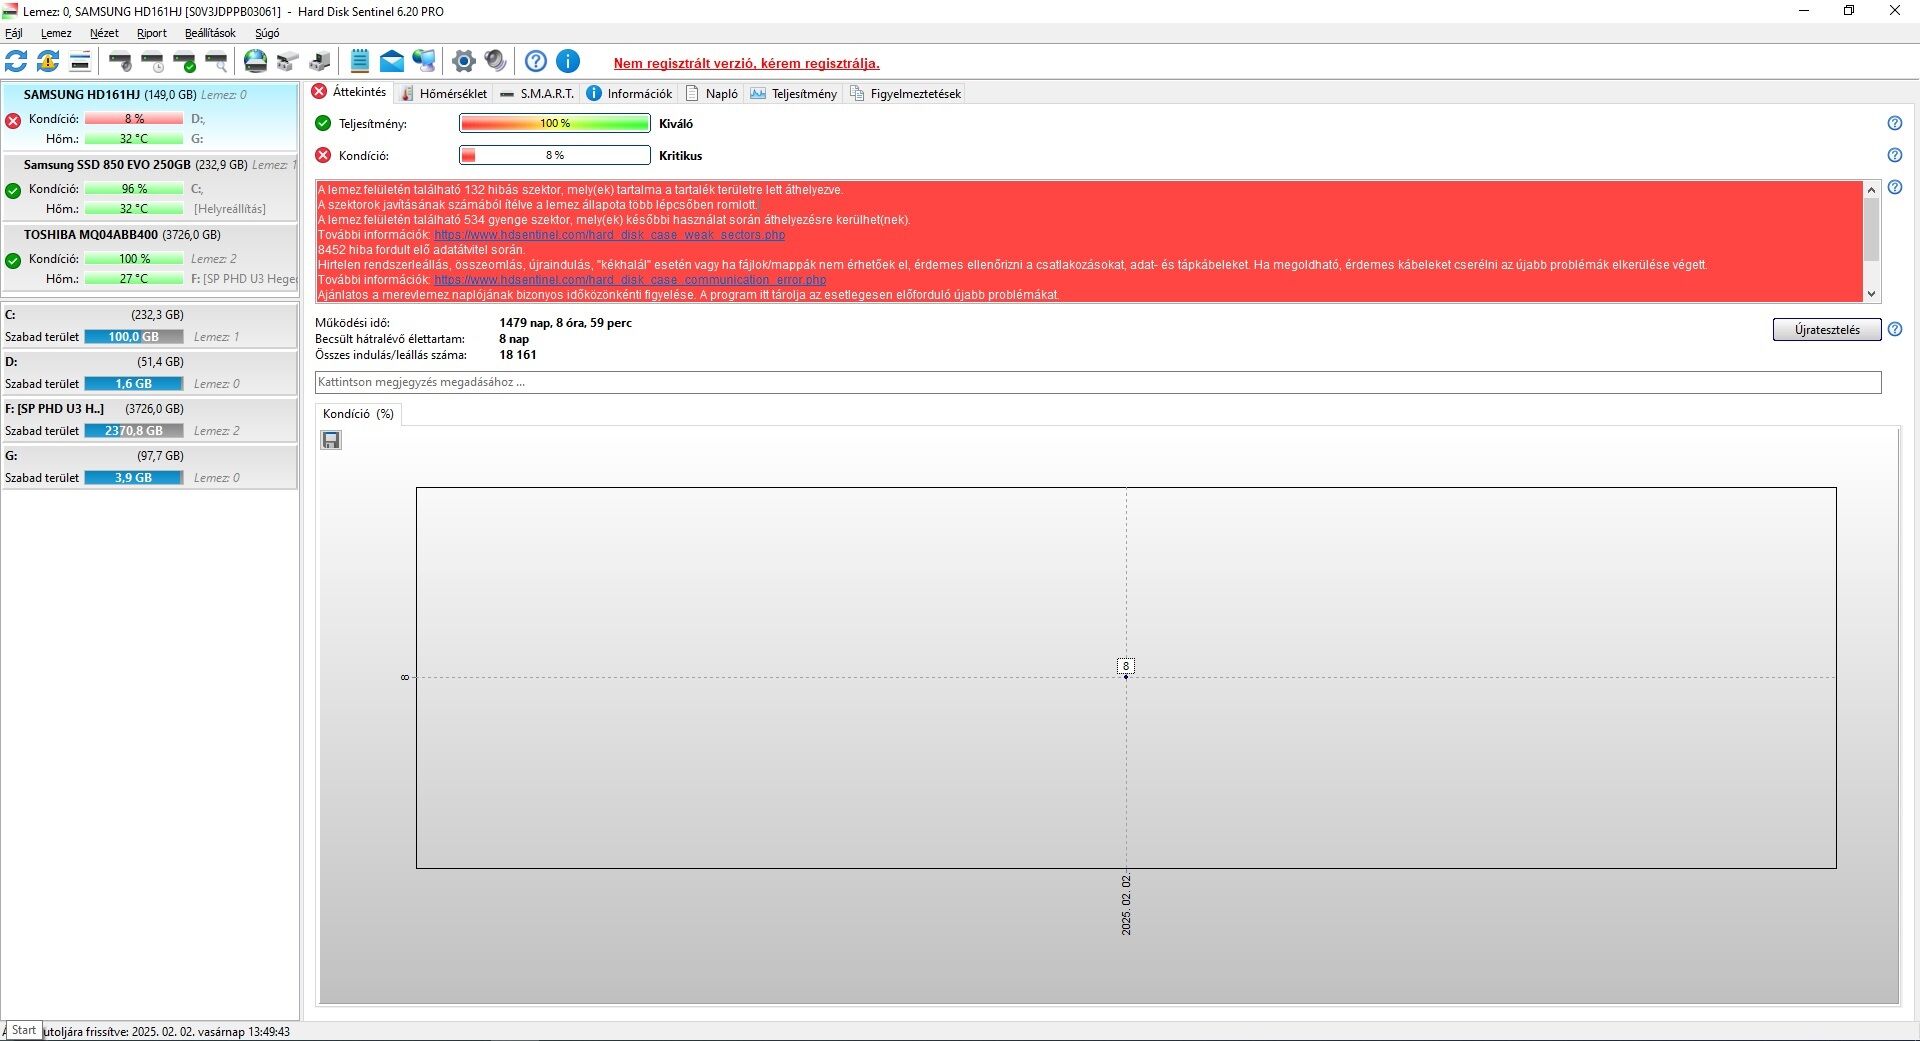Click the Kondíció (%) chart tab
The height and width of the screenshot is (1041, 1920).
point(358,414)
